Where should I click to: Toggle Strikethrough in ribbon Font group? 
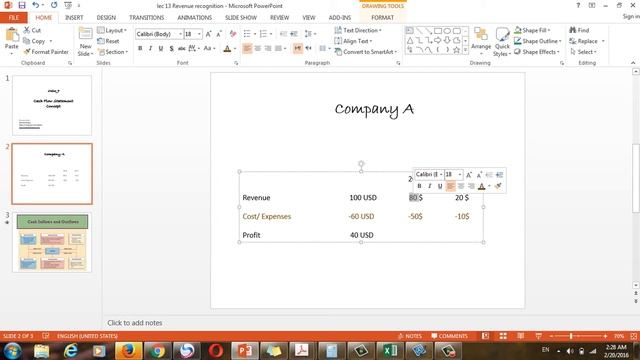tap(182, 49)
